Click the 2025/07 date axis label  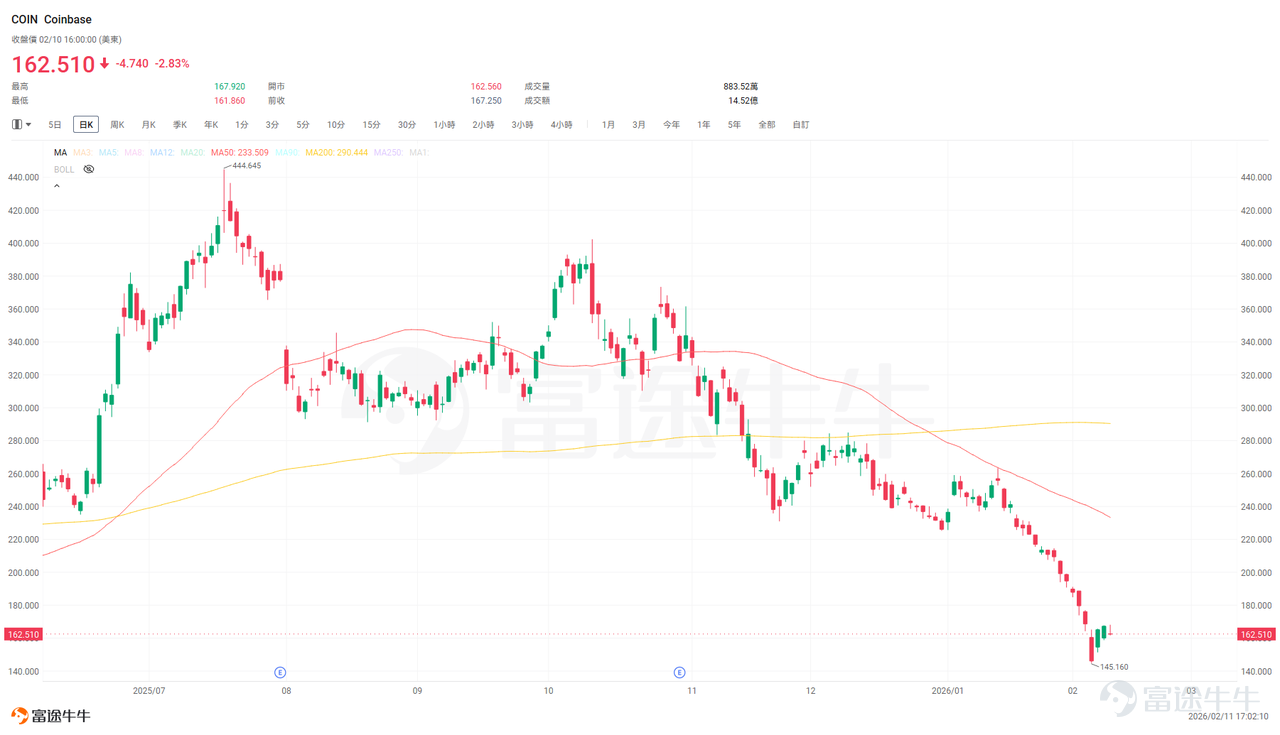(x=148, y=691)
